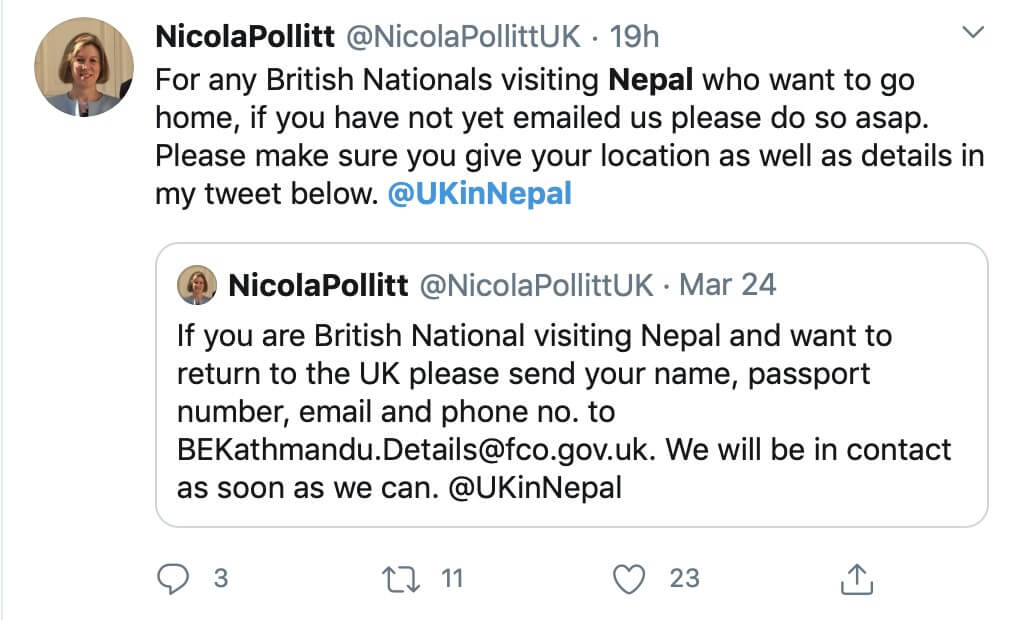Viewport: 1018px width, 620px height.
Task: Expand the tweet options chevron menu
Action: (972, 35)
